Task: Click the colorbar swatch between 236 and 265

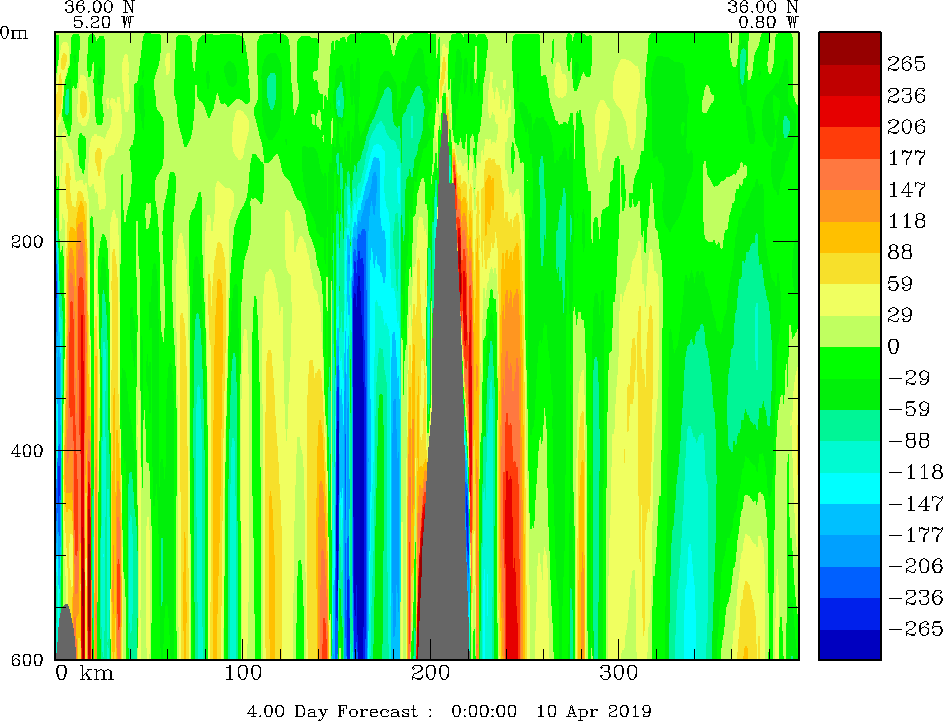Action: point(850,81)
